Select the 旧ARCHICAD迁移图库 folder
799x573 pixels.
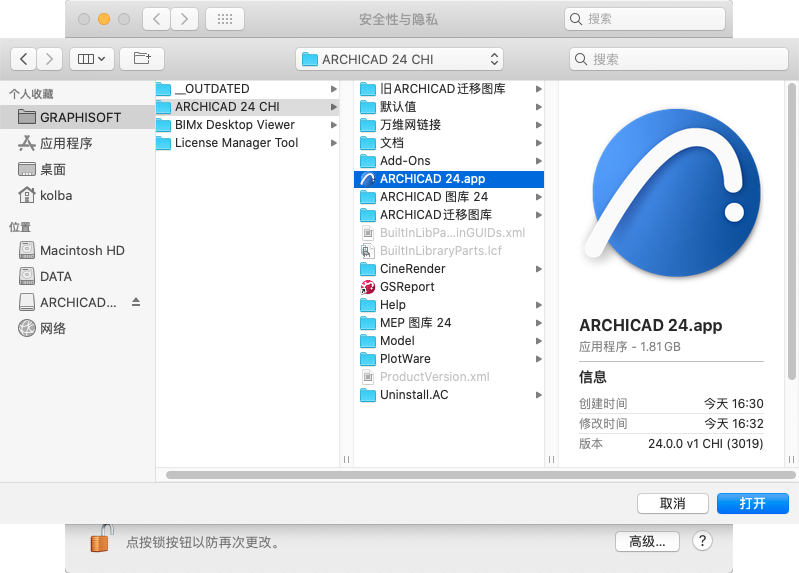[449, 89]
